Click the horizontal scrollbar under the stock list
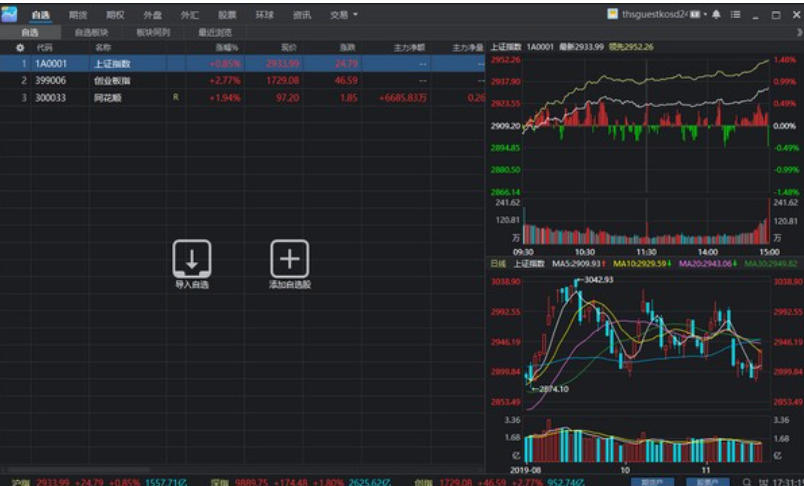This screenshot has height=486, width=804. click(x=79, y=470)
